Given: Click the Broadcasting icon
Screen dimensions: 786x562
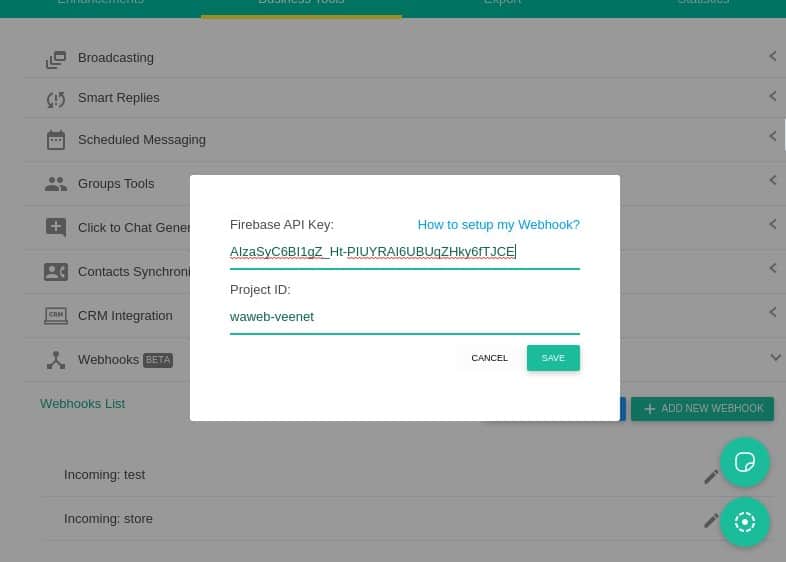Looking at the screenshot, I should point(56,59).
